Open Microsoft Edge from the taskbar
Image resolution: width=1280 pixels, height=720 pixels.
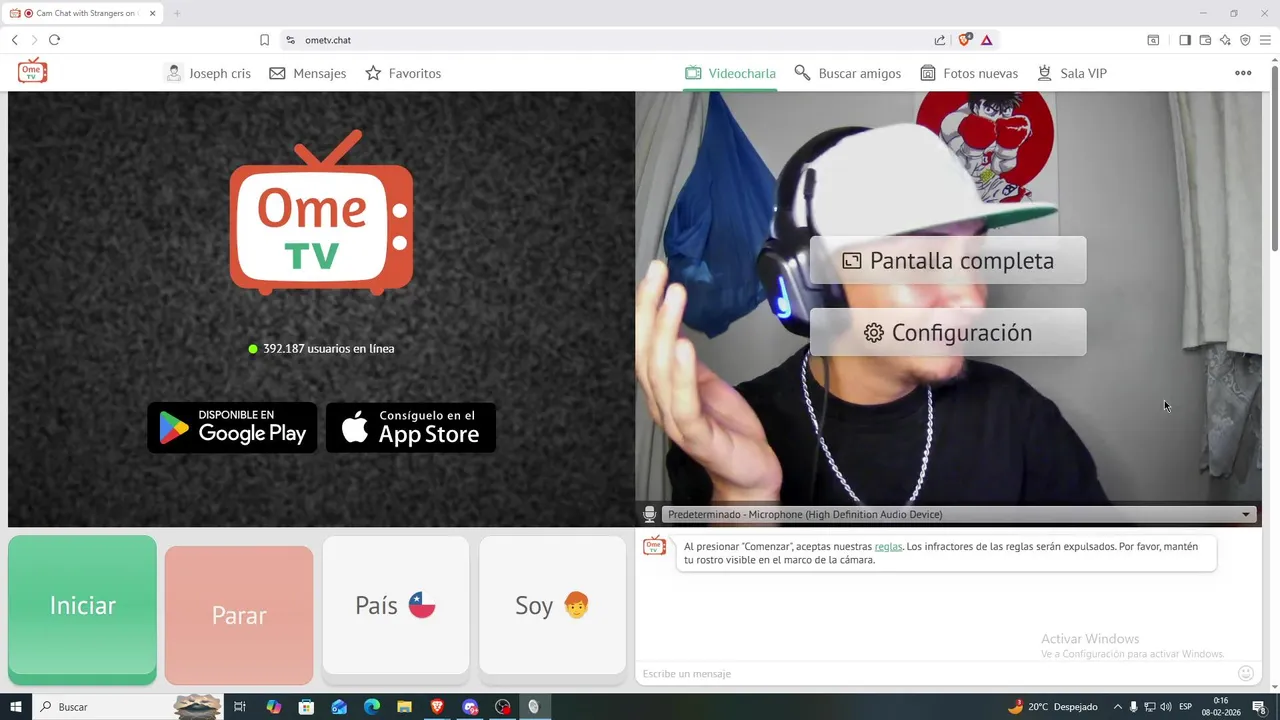coord(371,707)
